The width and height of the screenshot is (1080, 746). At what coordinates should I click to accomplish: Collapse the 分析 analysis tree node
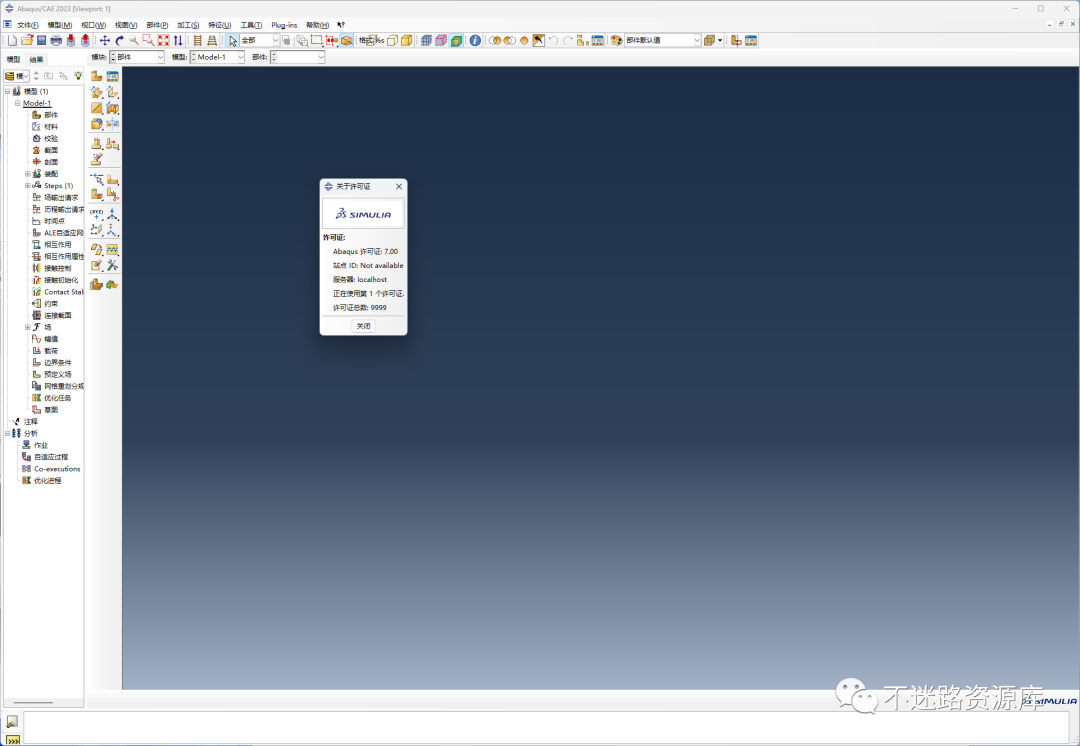coord(8,433)
